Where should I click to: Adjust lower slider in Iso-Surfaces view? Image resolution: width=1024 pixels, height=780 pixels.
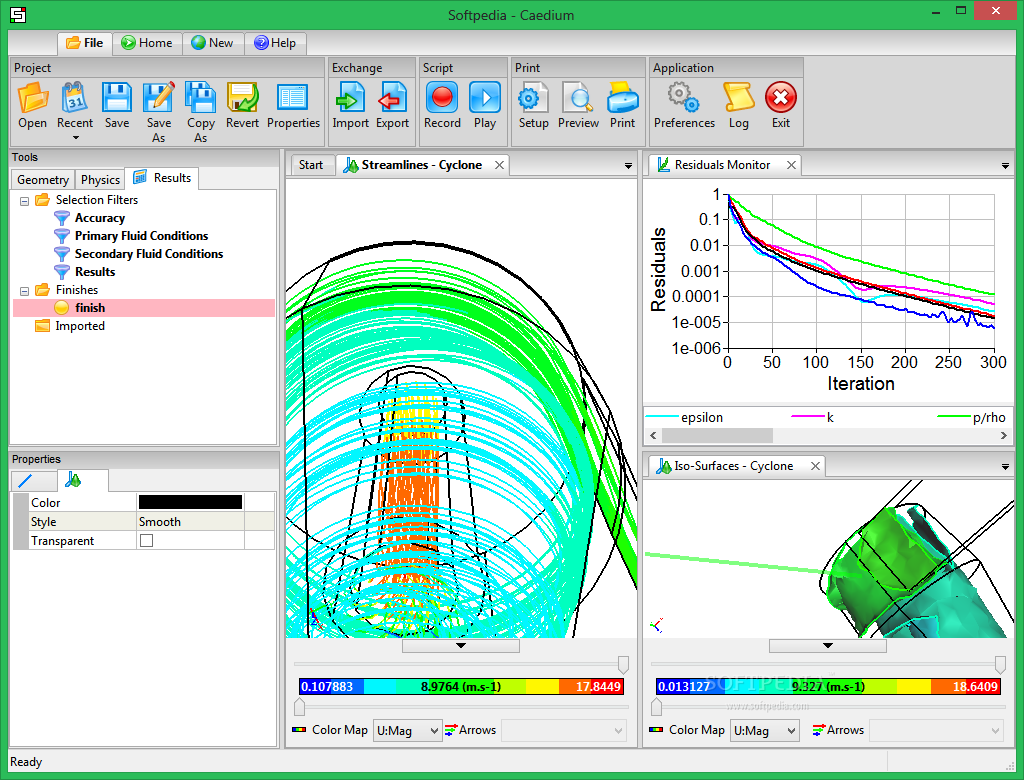tap(656, 707)
